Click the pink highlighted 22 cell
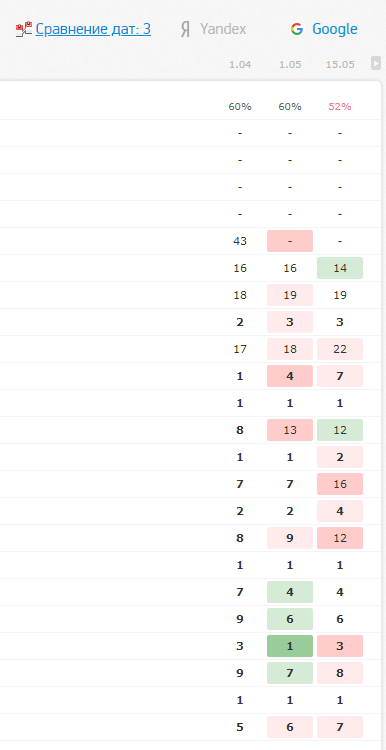386x750 pixels. click(340, 349)
